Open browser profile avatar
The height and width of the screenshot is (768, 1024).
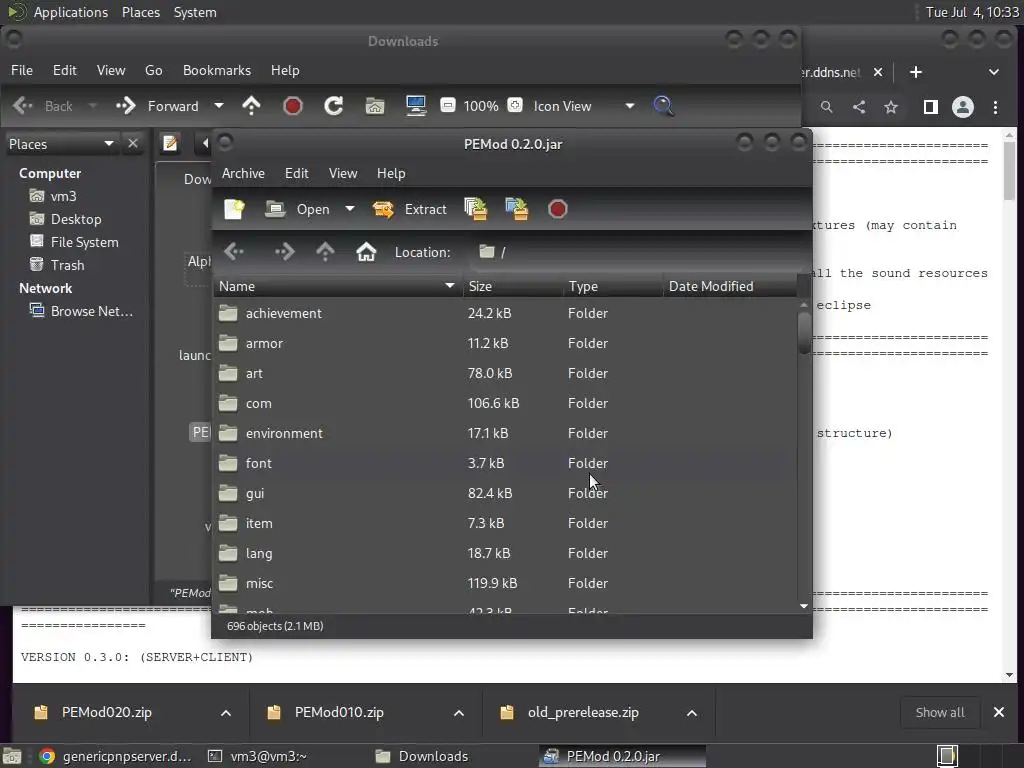(x=963, y=107)
